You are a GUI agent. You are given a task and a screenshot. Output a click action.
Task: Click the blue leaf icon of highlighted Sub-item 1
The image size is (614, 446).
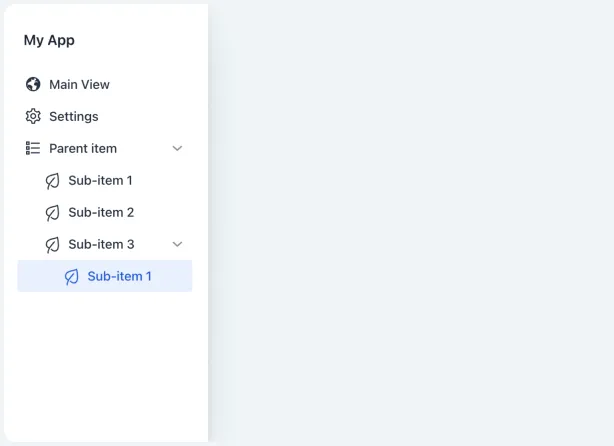(x=71, y=277)
